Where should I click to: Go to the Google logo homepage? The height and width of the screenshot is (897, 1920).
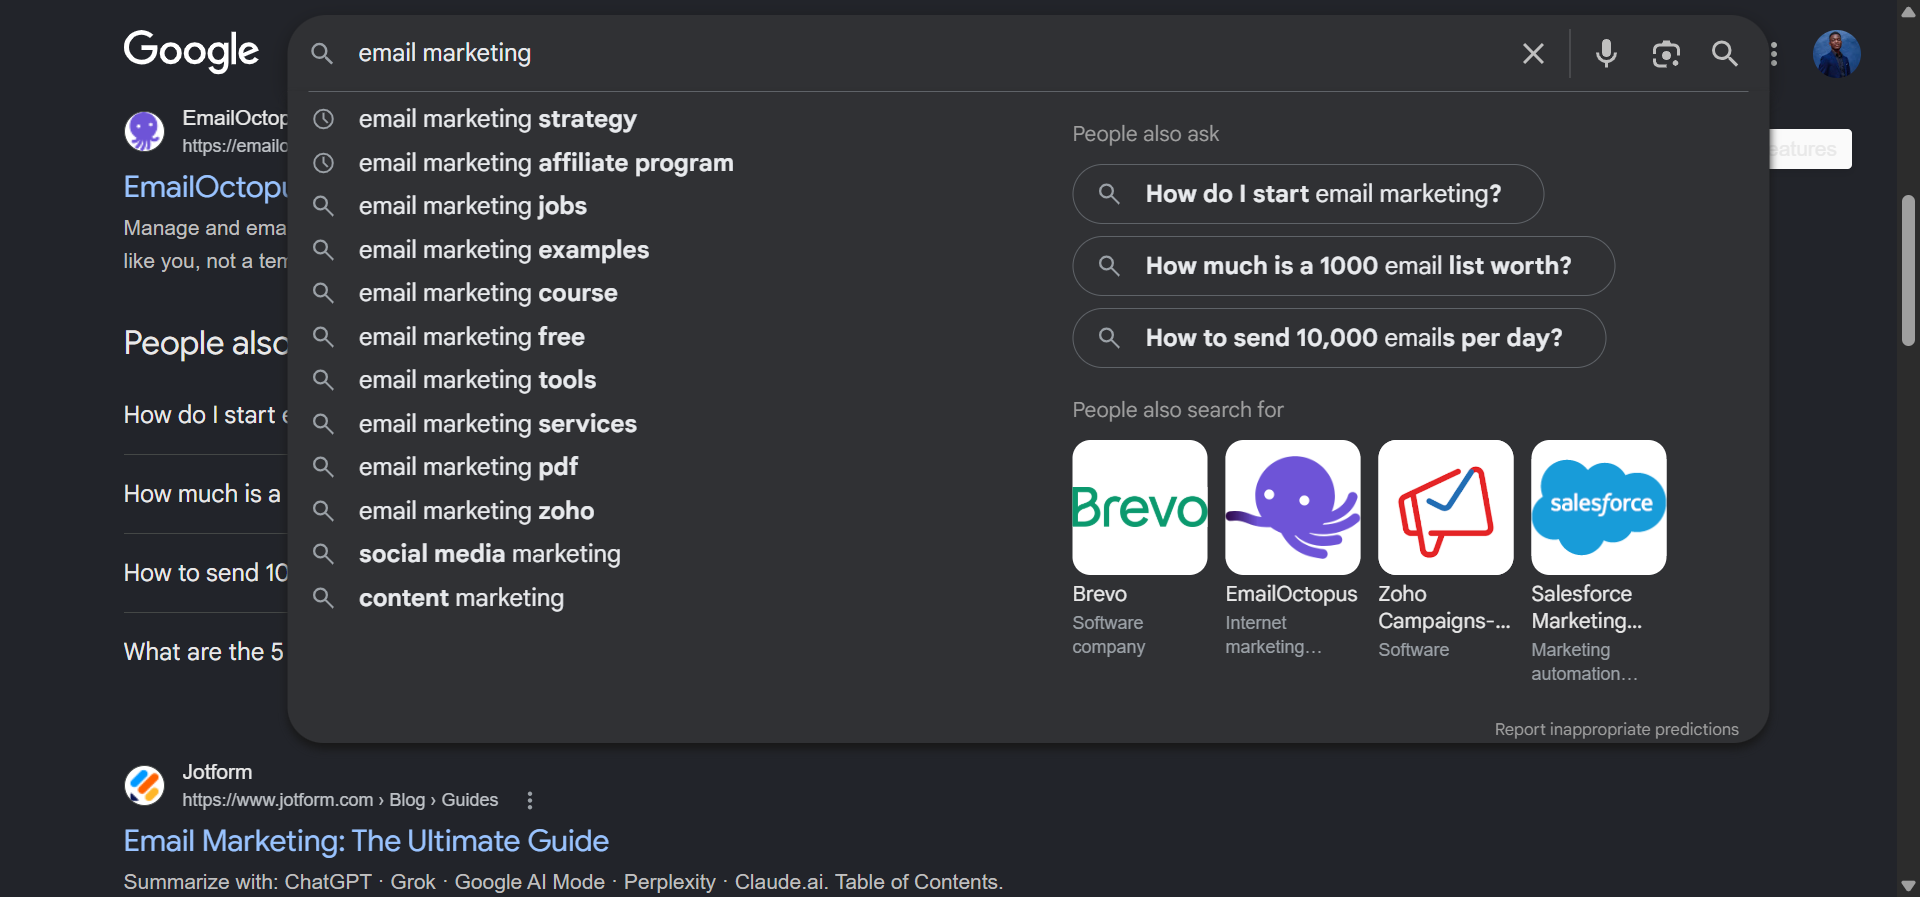click(x=191, y=51)
